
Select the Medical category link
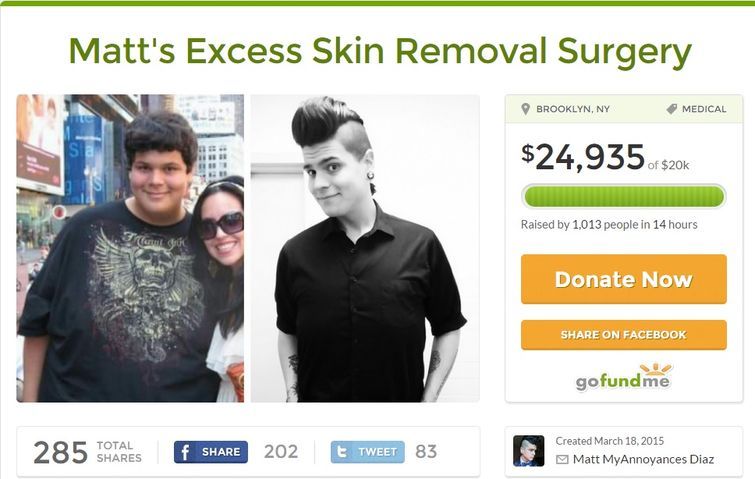(704, 109)
